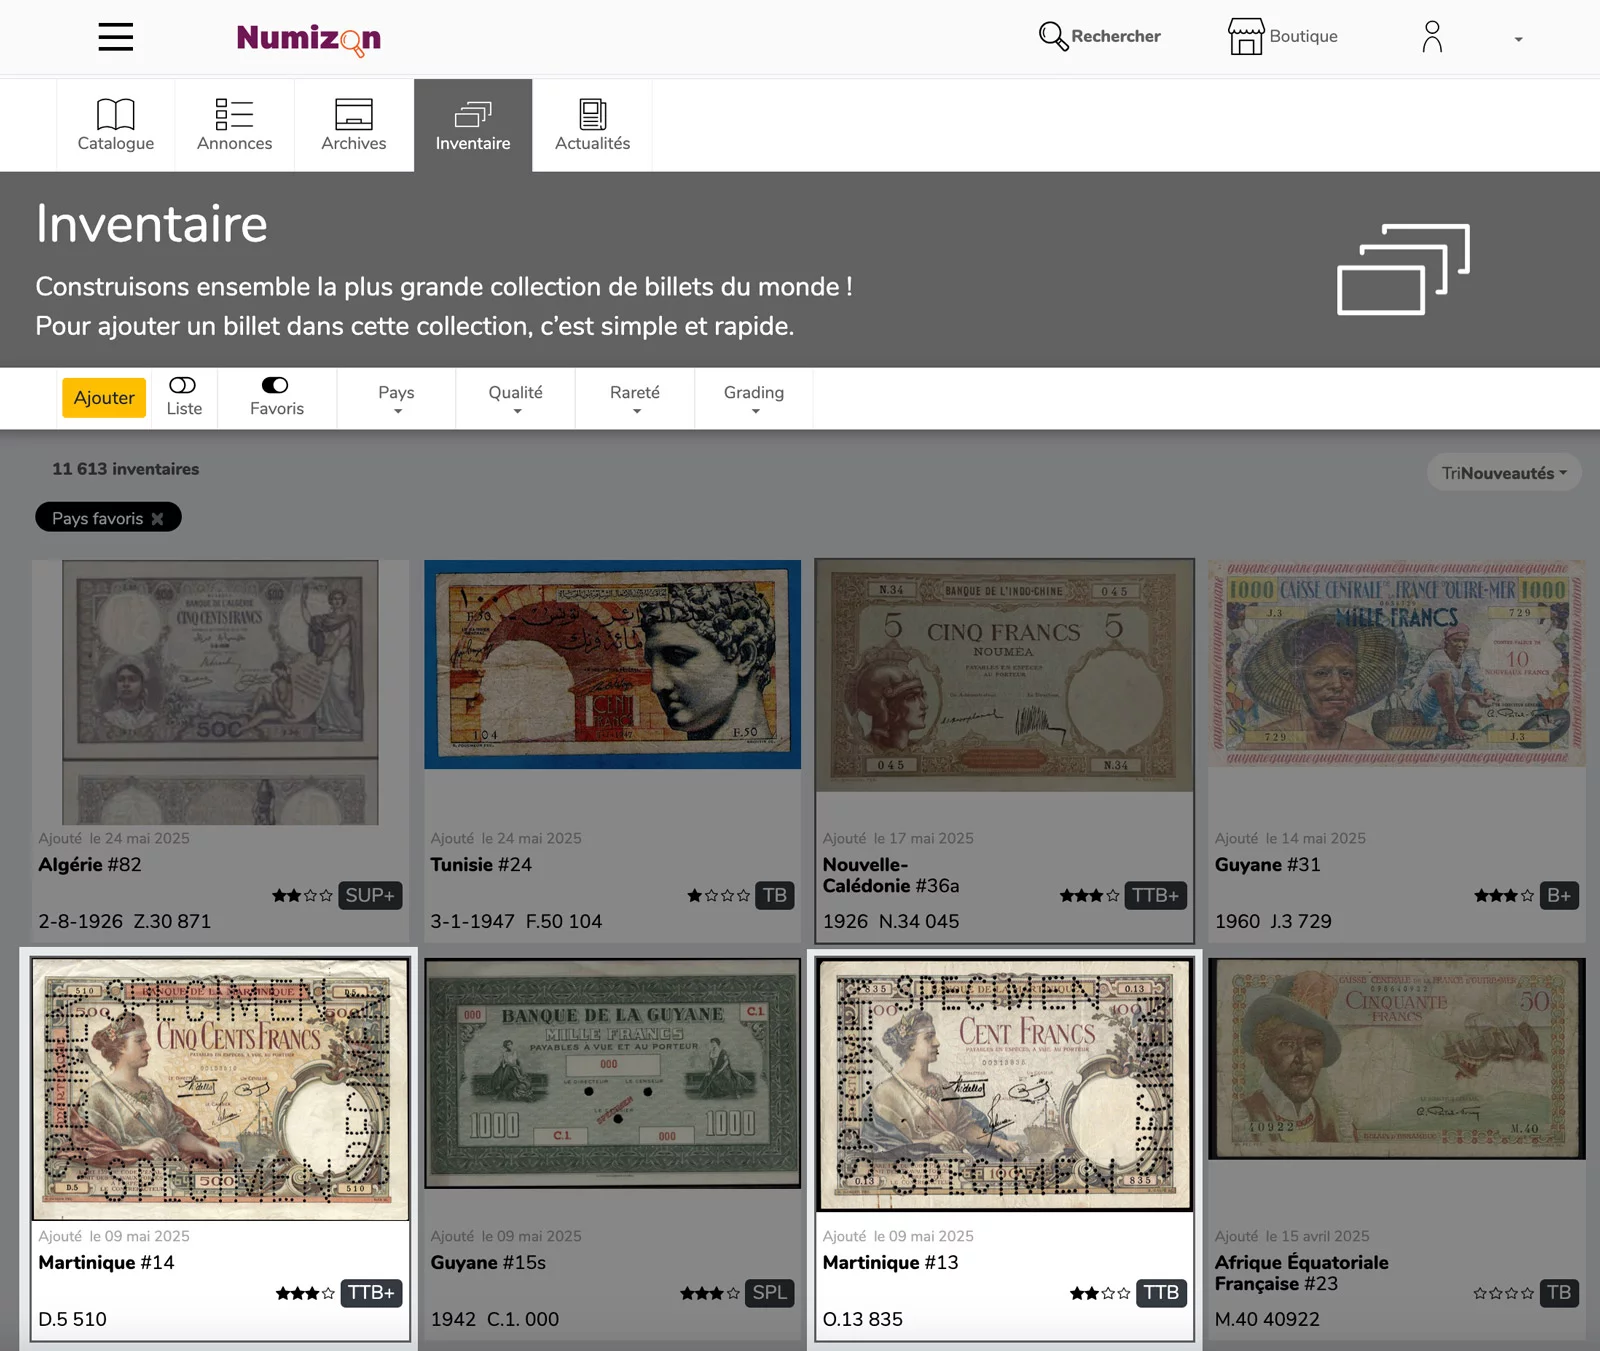Expand the Rareté filter dropdown
This screenshot has height=1351, width=1600.
point(635,398)
